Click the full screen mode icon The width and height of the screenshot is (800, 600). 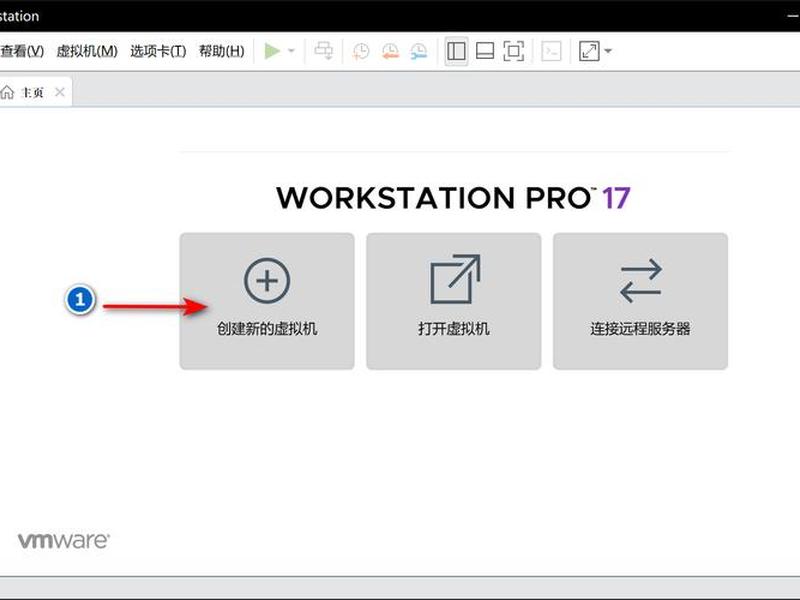click(513, 51)
